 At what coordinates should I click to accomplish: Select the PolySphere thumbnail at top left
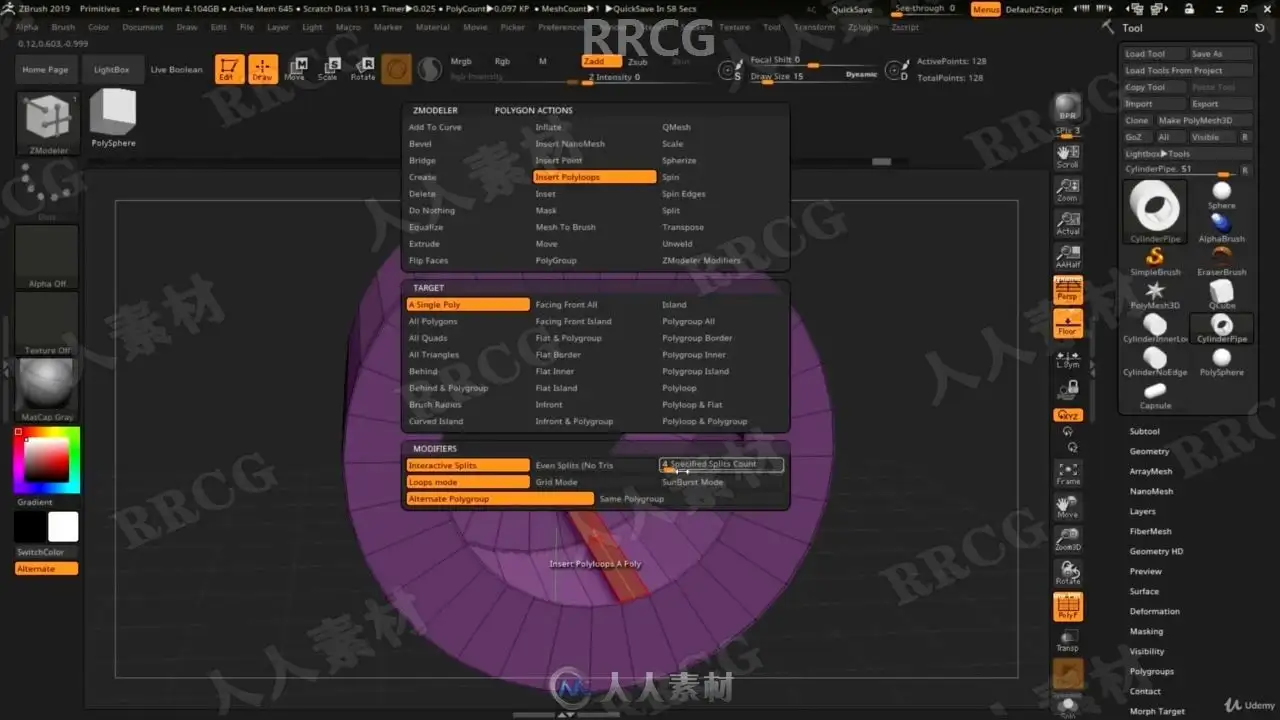113,118
